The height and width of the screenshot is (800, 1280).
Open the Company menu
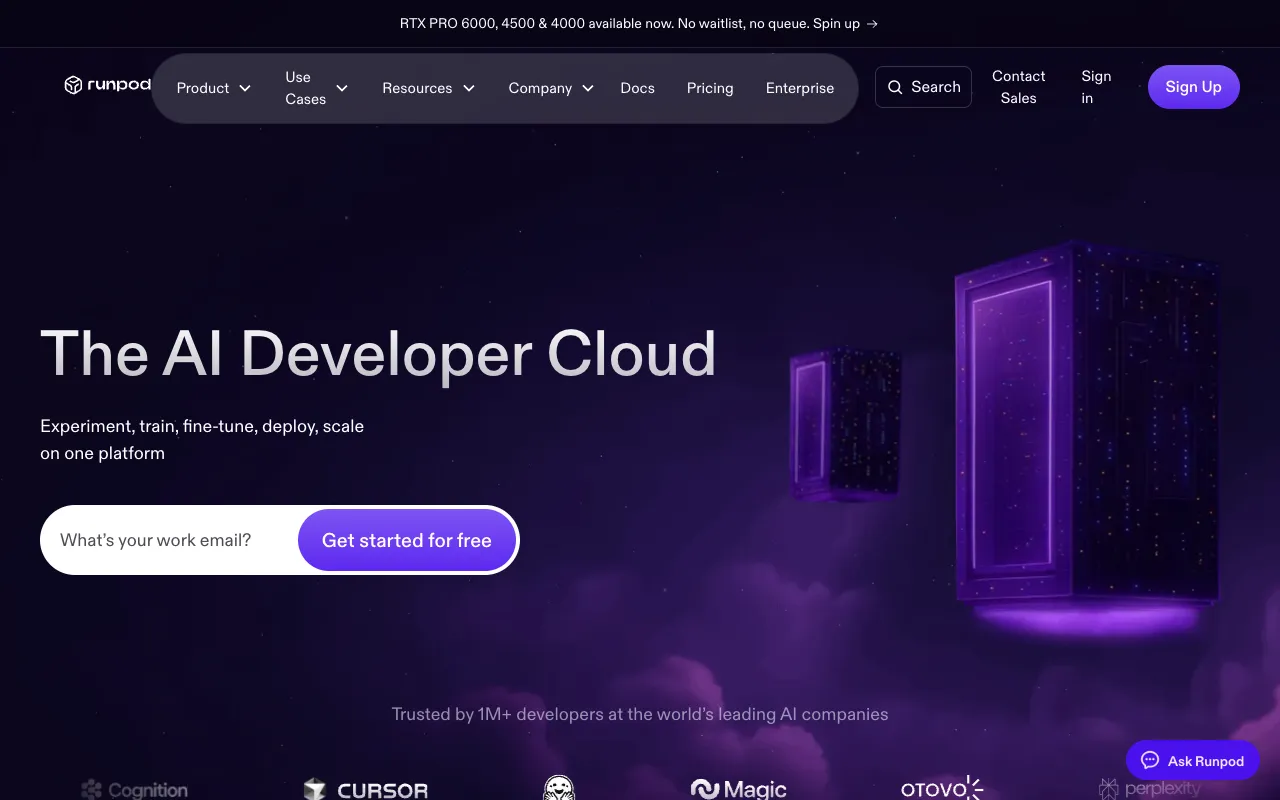(x=551, y=88)
